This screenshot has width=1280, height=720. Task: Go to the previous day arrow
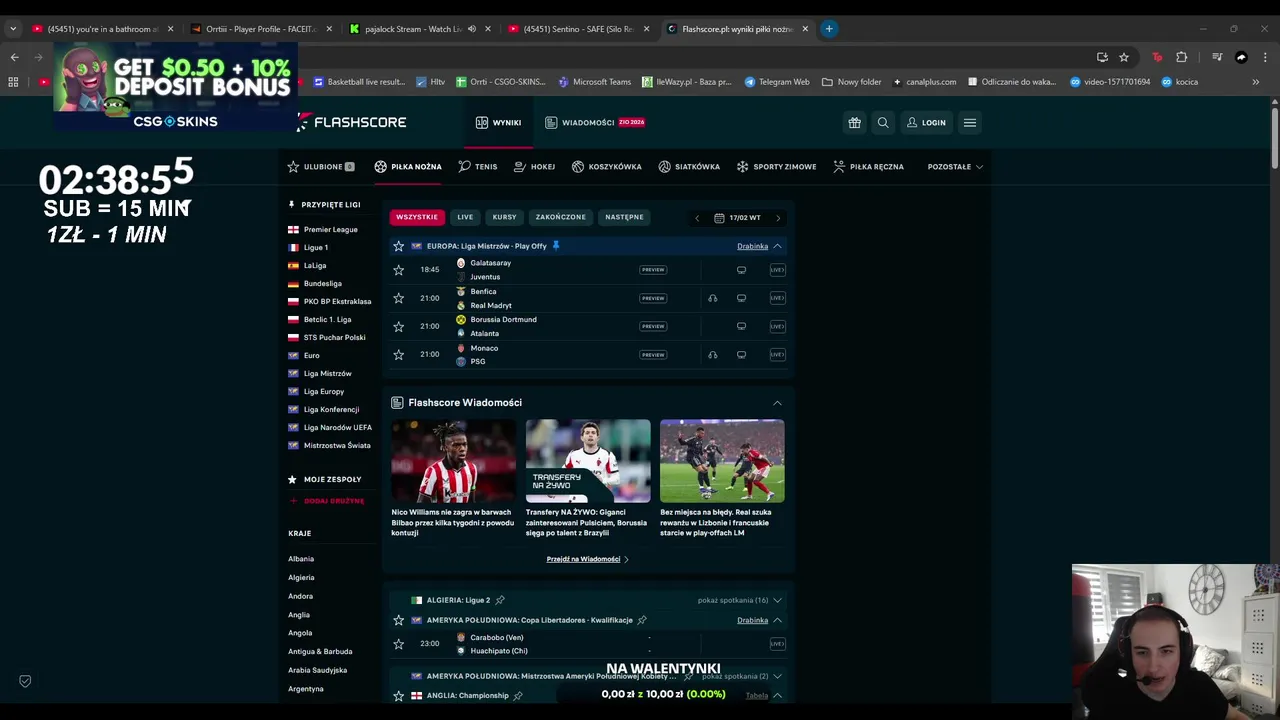click(x=697, y=217)
